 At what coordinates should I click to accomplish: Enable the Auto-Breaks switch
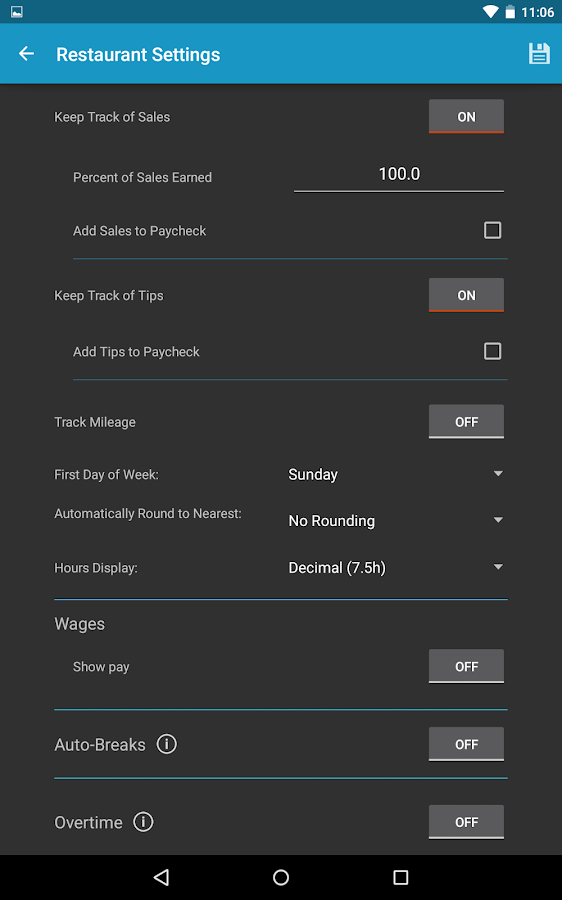[466, 744]
